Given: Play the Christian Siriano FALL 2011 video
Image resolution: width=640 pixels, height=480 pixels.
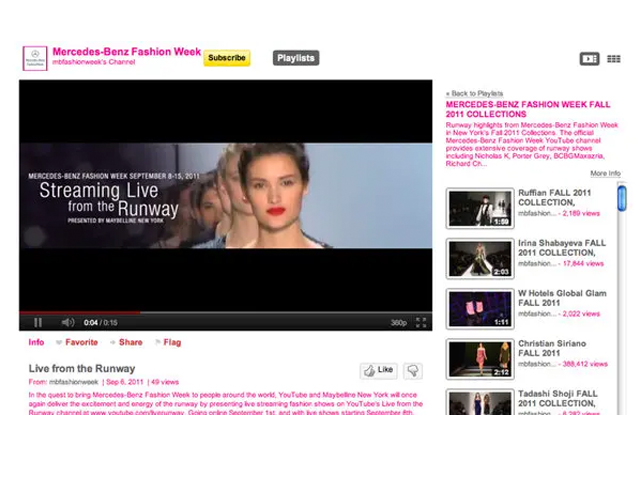Looking at the screenshot, I should coord(480,359).
